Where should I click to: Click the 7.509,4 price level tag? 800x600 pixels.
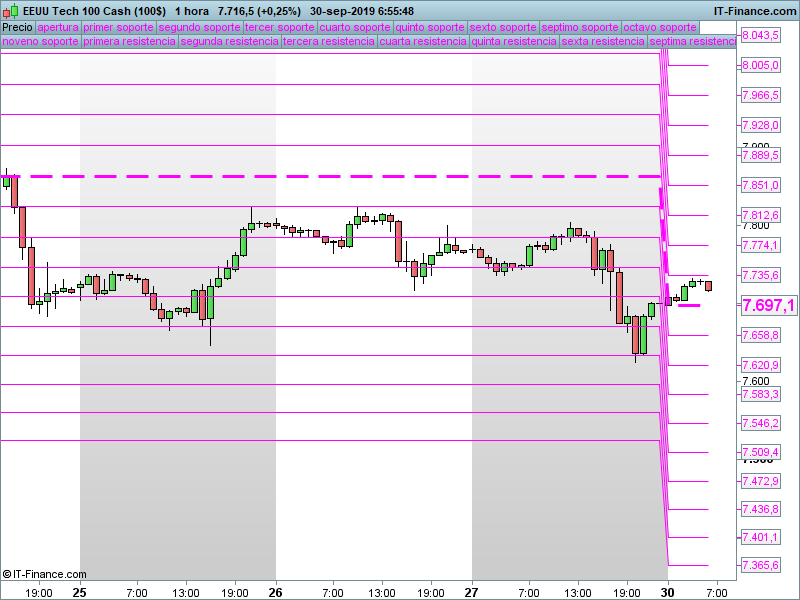[x=760, y=453]
